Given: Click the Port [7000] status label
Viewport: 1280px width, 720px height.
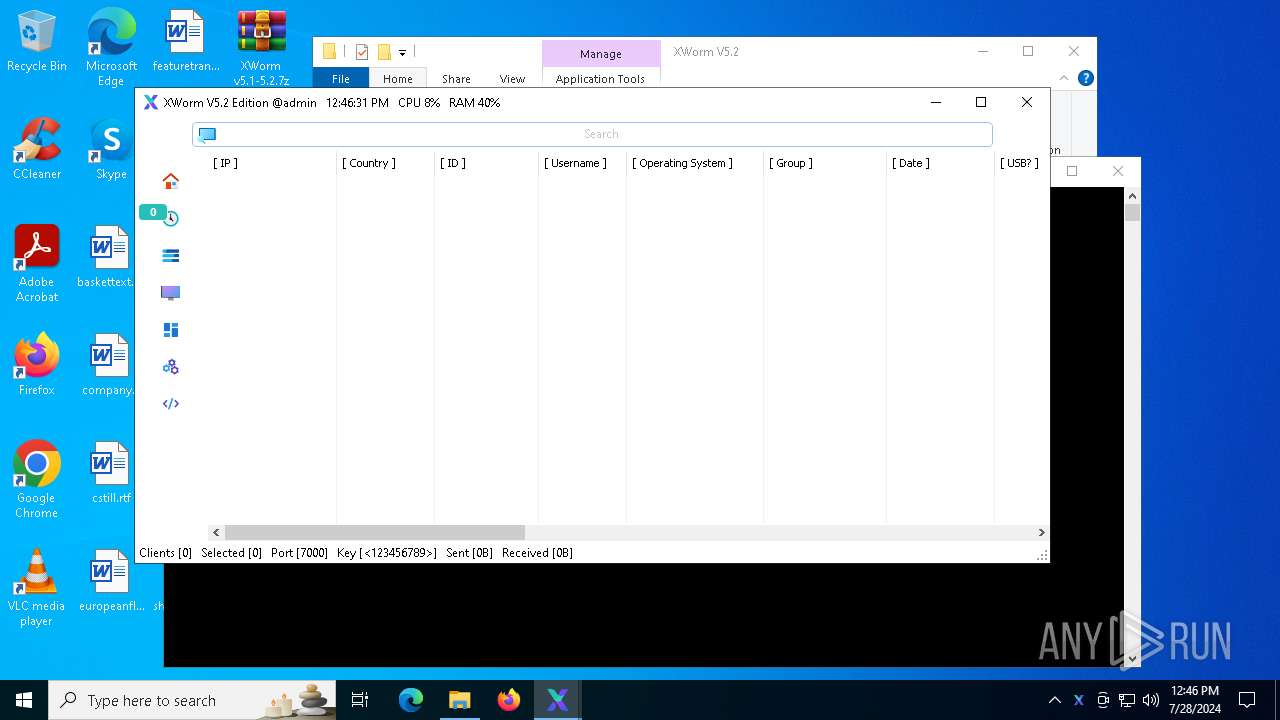Looking at the screenshot, I should click(299, 553).
